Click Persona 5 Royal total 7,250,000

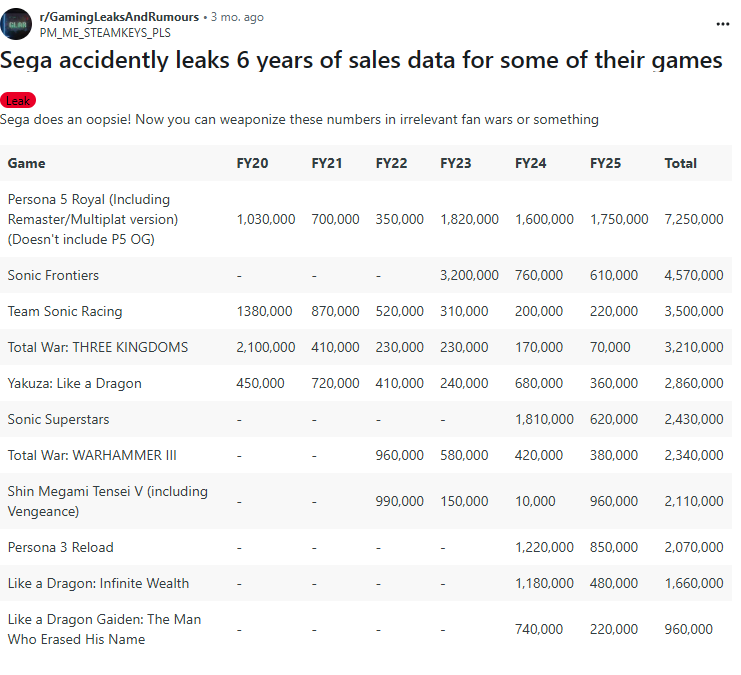pyautogui.click(x=693, y=219)
